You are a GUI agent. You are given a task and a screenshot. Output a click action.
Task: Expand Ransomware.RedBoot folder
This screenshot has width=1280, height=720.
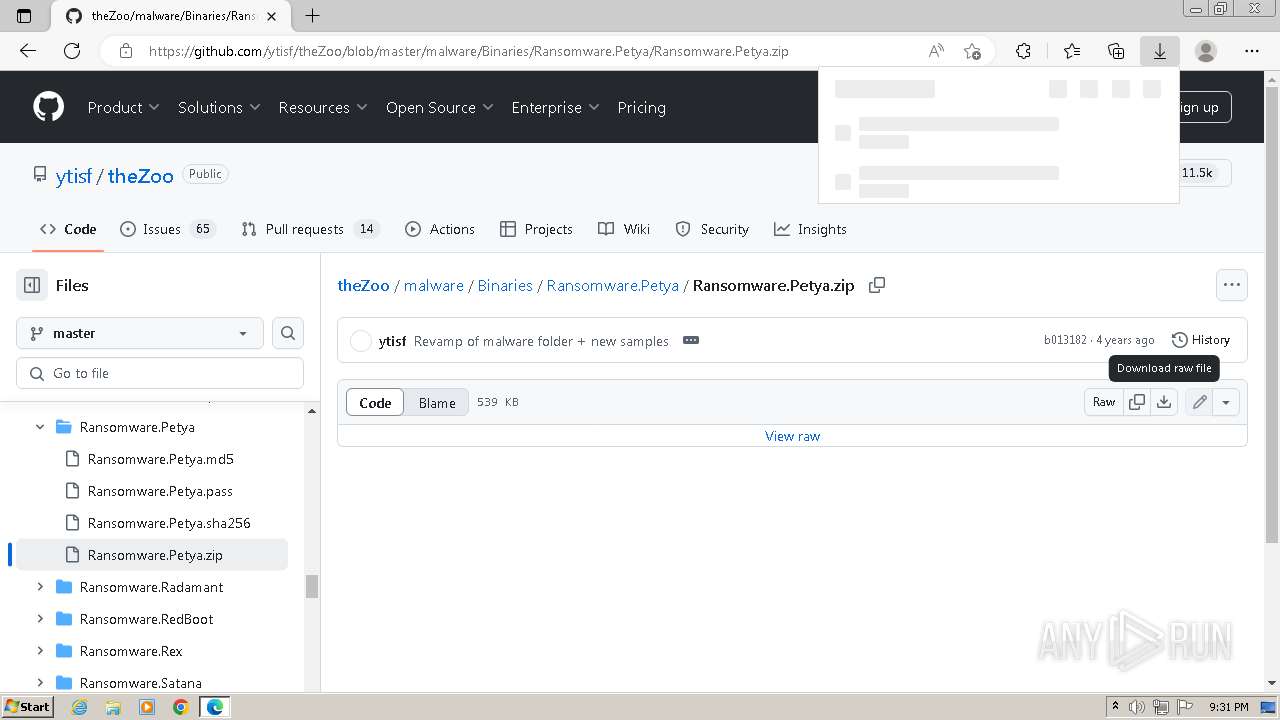40,619
